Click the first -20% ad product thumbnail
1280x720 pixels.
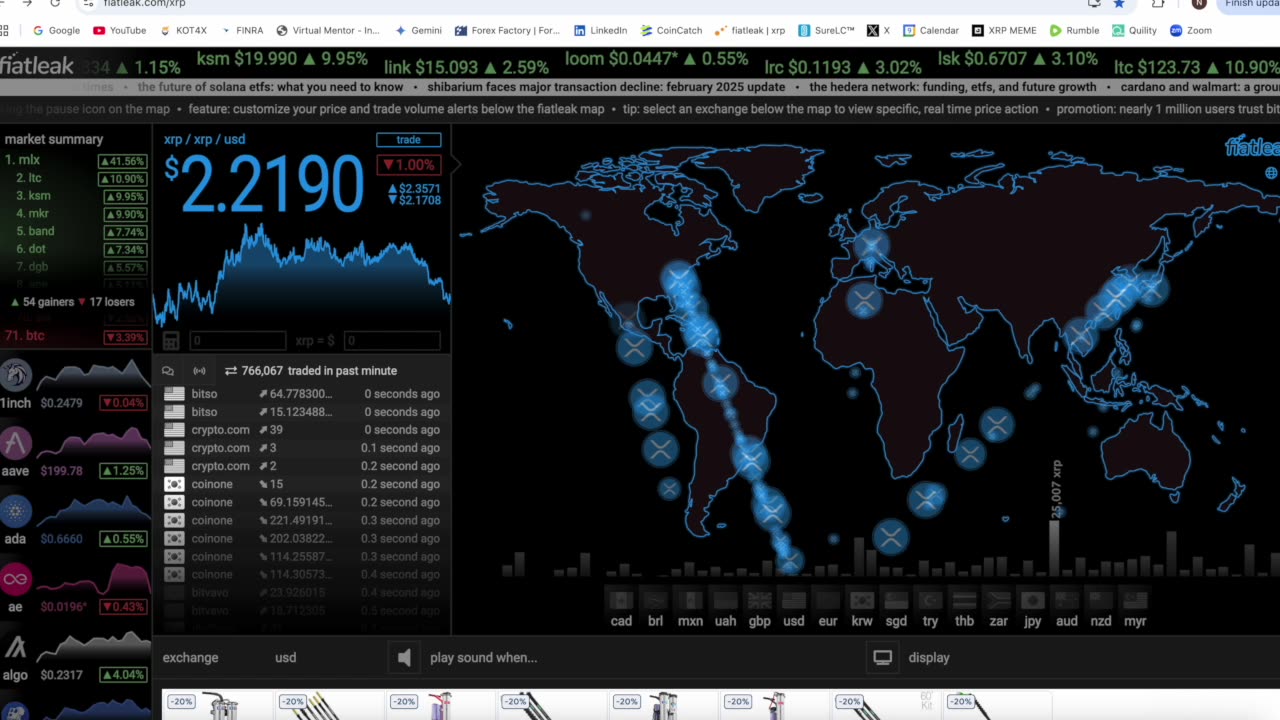point(216,705)
